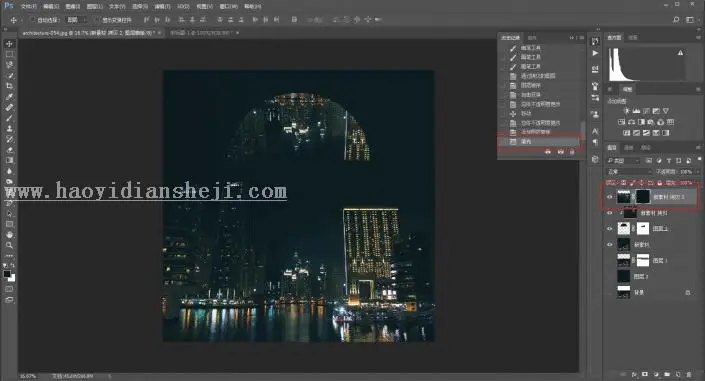Hide the 新素材 layer
705x381 pixels.
pos(610,245)
